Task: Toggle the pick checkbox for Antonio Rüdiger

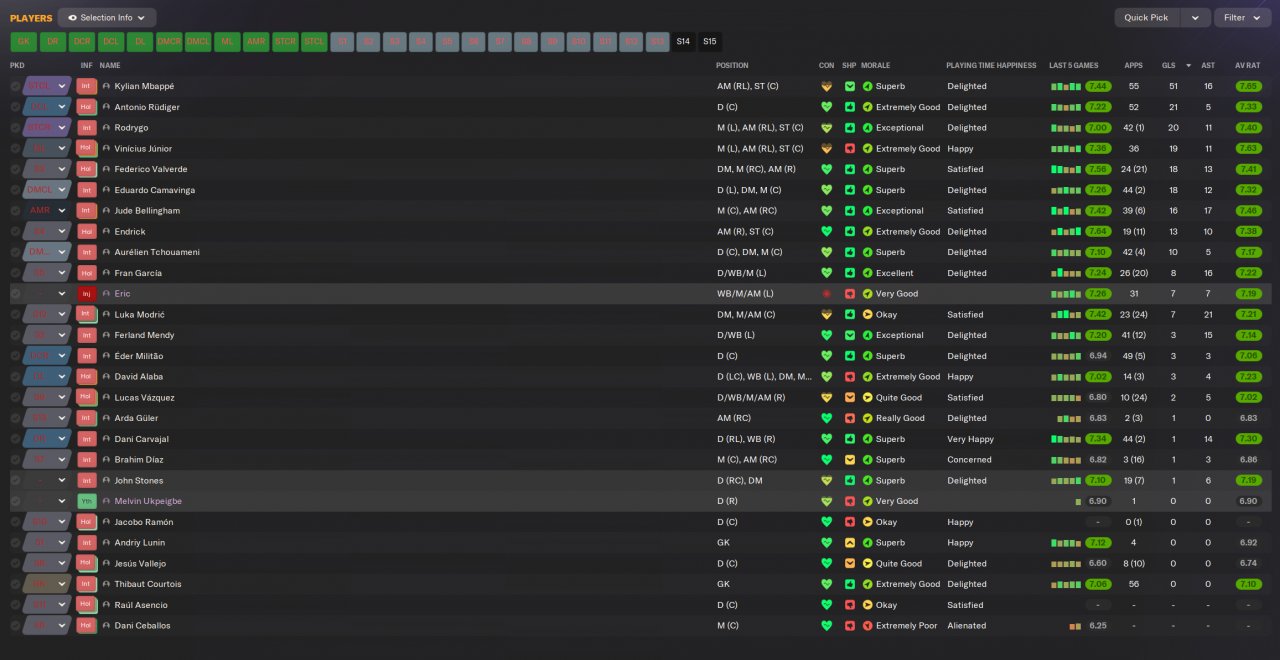Action: [15, 107]
